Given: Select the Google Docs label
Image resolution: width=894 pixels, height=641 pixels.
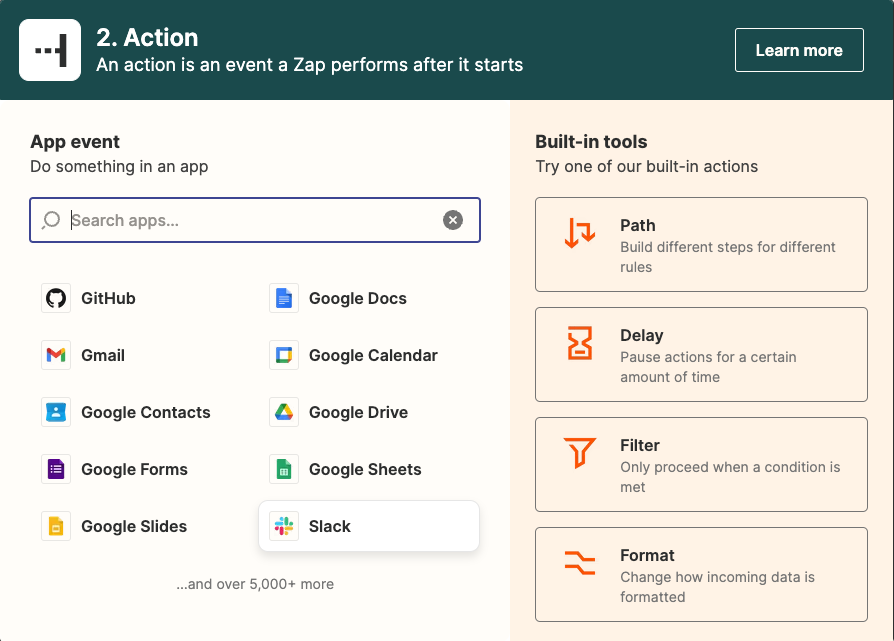Looking at the screenshot, I should tap(358, 298).
